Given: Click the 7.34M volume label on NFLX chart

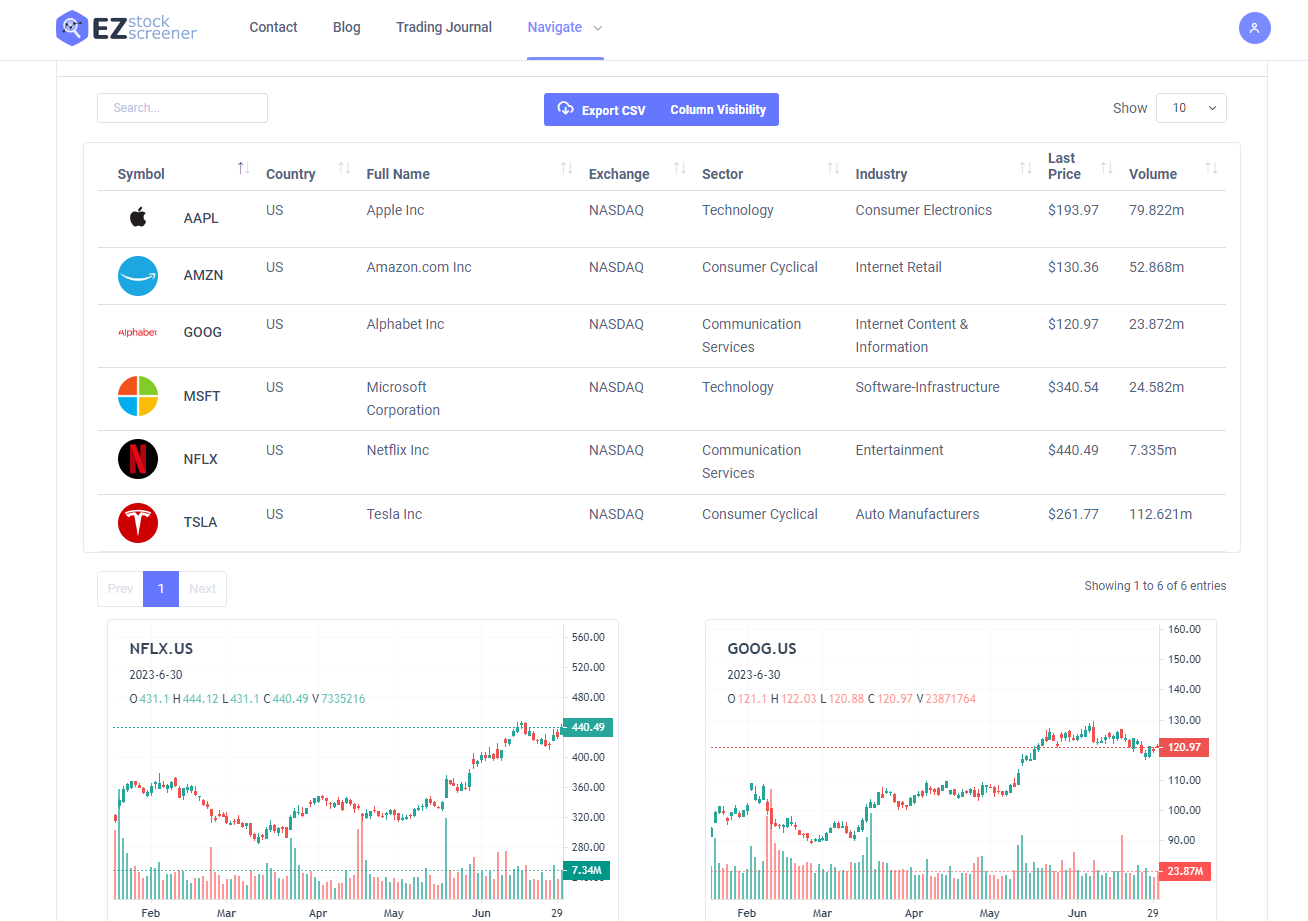Looking at the screenshot, I should pyautogui.click(x=586, y=871).
